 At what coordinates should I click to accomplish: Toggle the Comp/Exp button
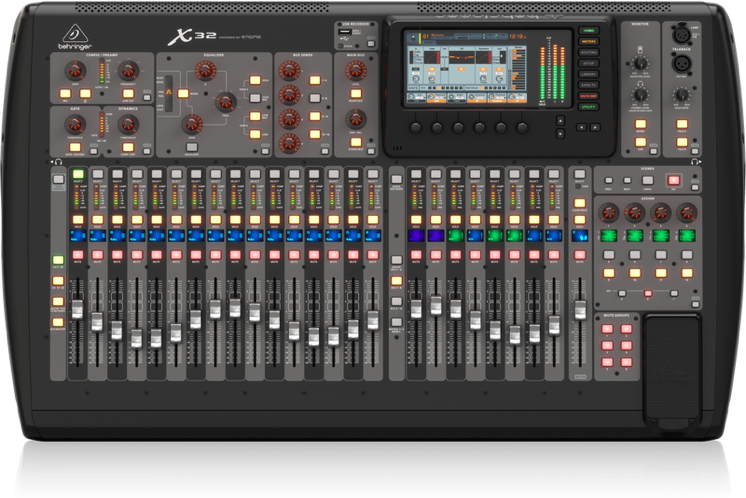(128, 147)
